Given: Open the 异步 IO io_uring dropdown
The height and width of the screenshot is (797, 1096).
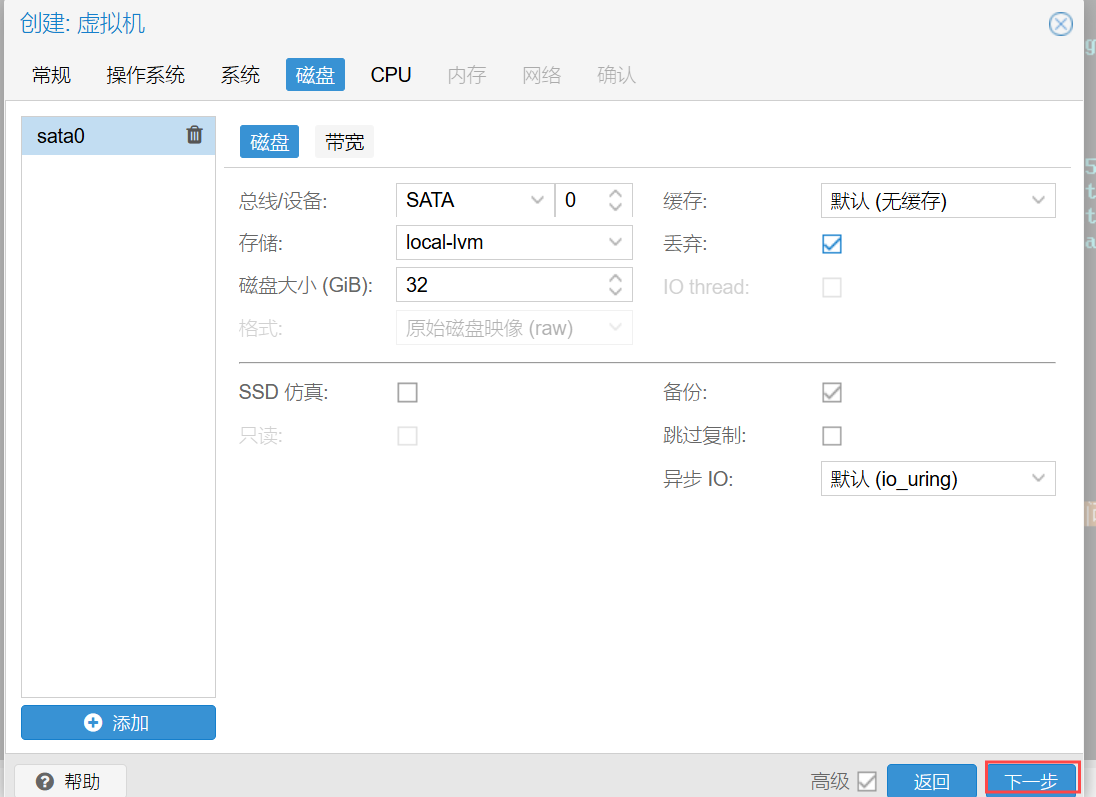Looking at the screenshot, I should coord(1038,478).
